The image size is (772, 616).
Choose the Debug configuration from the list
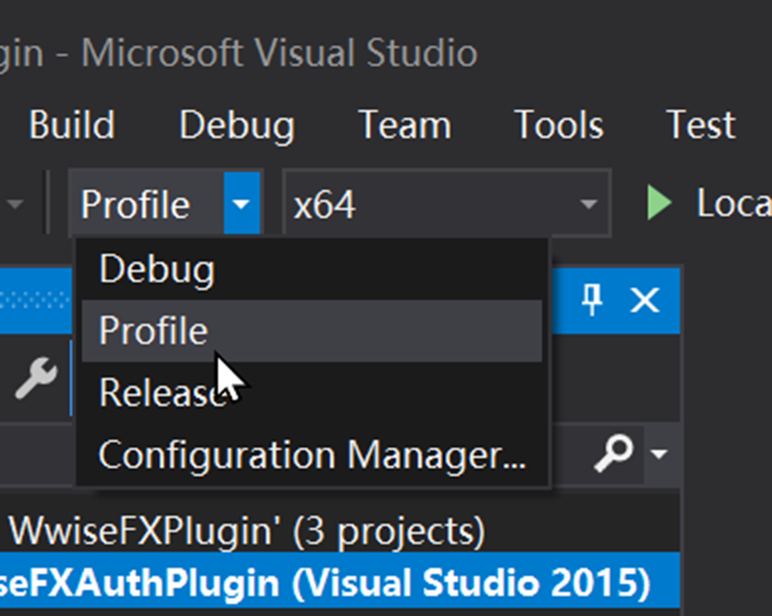click(x=156, y=269)
